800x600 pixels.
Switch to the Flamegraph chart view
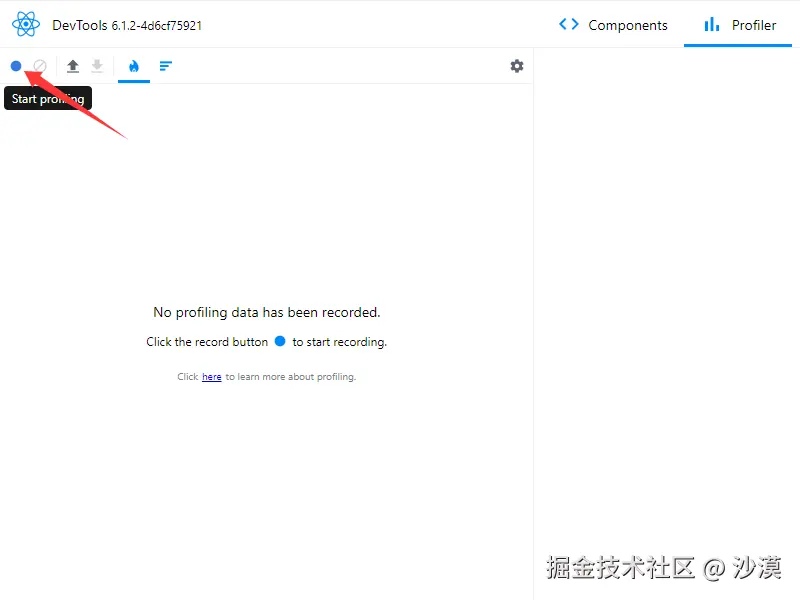tap(134, 66)
